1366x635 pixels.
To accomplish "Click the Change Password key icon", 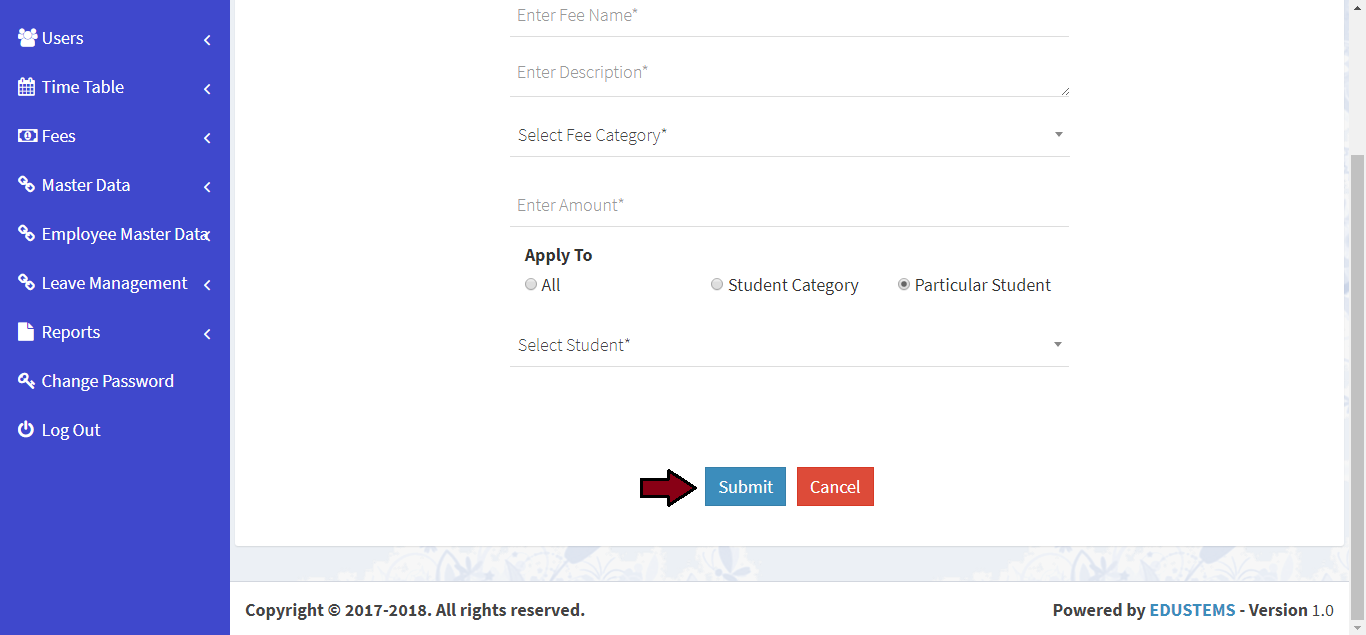I will (27, 381).
